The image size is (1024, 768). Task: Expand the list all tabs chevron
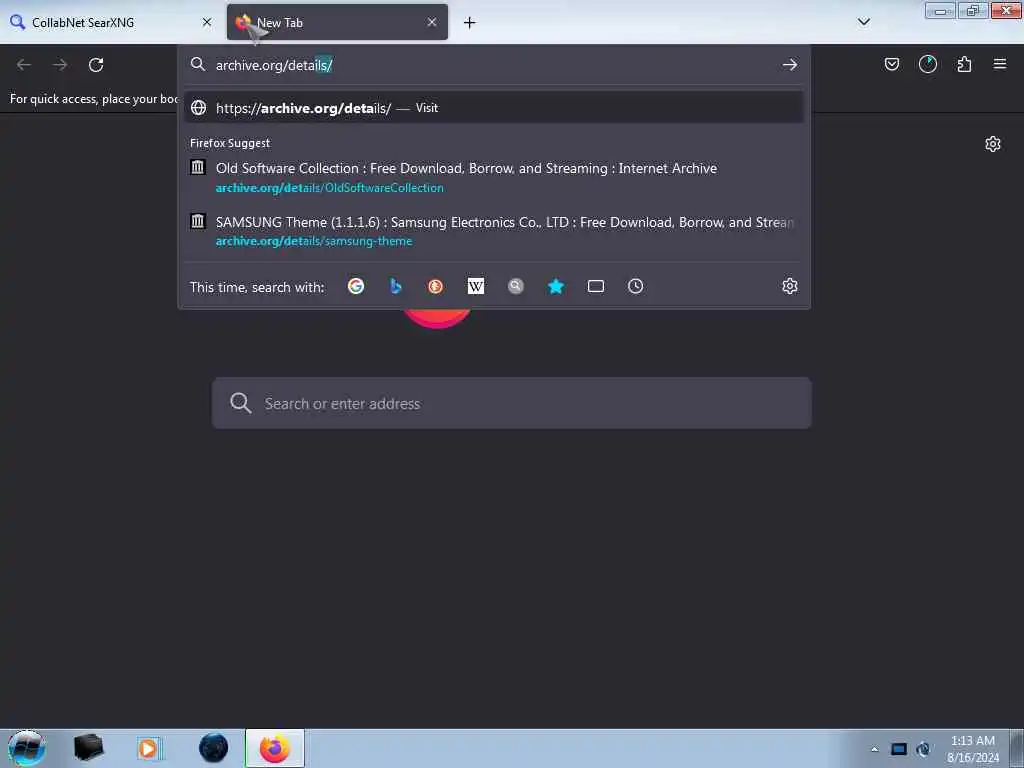pos(863,22)
